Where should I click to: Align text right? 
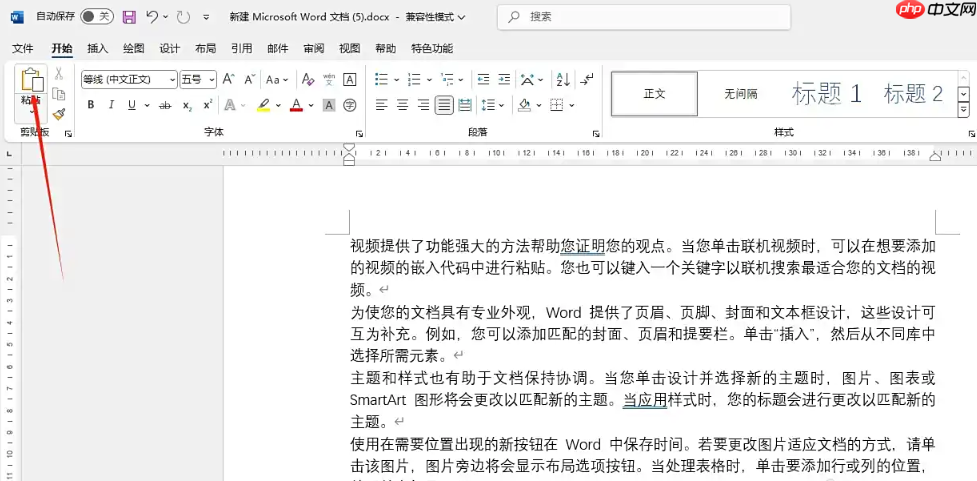pyautogui.click(x=423, y=105)
